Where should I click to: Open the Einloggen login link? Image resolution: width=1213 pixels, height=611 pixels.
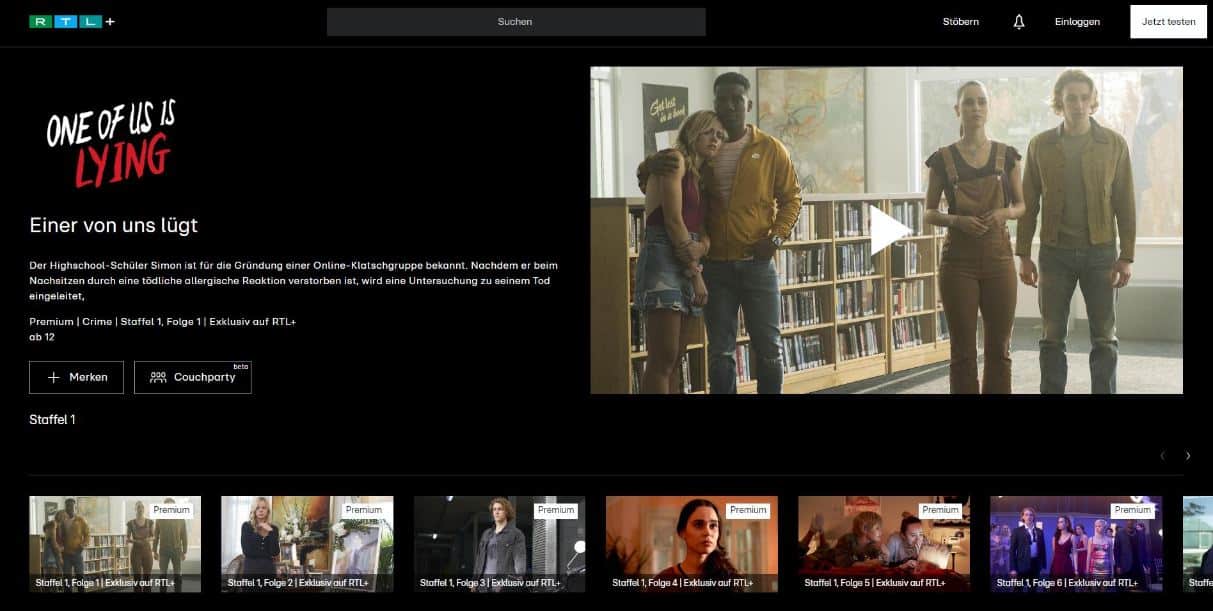(1077, 22)
